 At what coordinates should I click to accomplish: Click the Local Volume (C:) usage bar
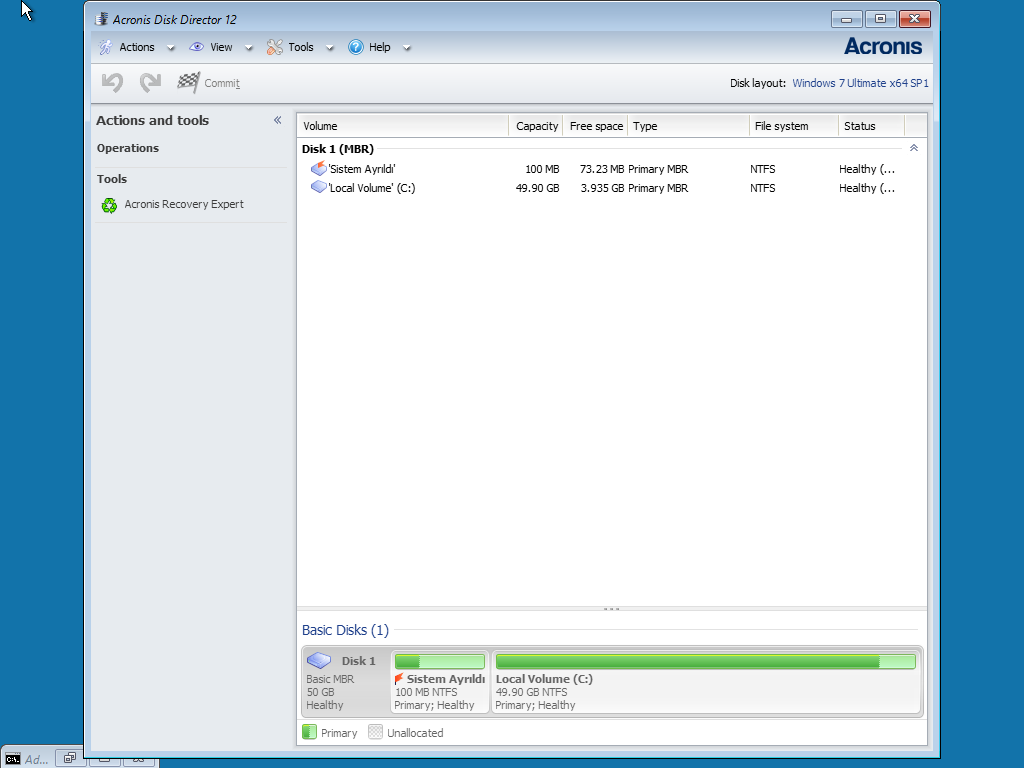705,662
